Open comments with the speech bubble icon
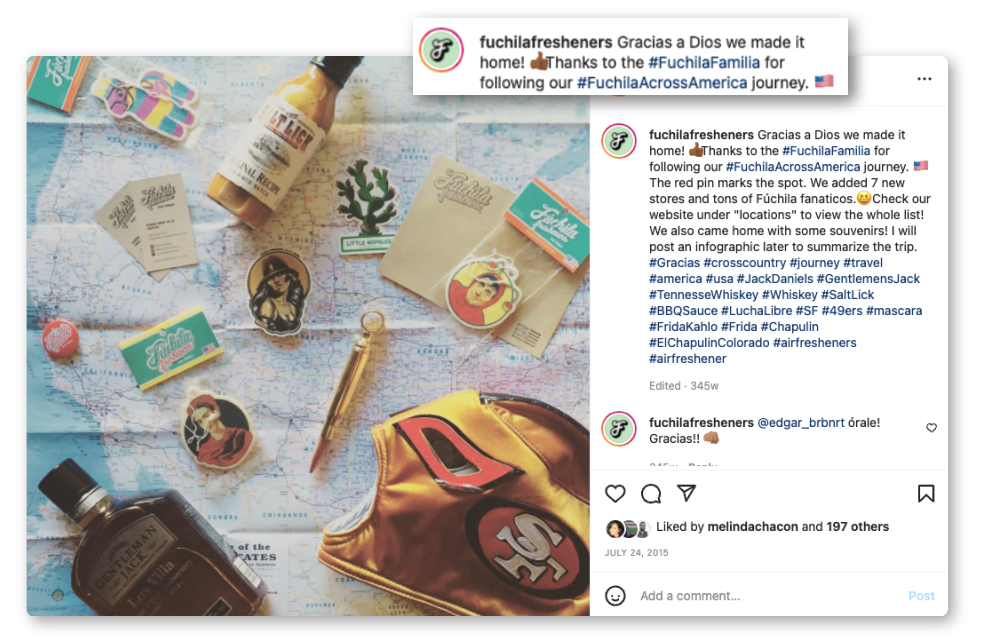Screen dimensions: 997x642 click(x=650, y=493)
